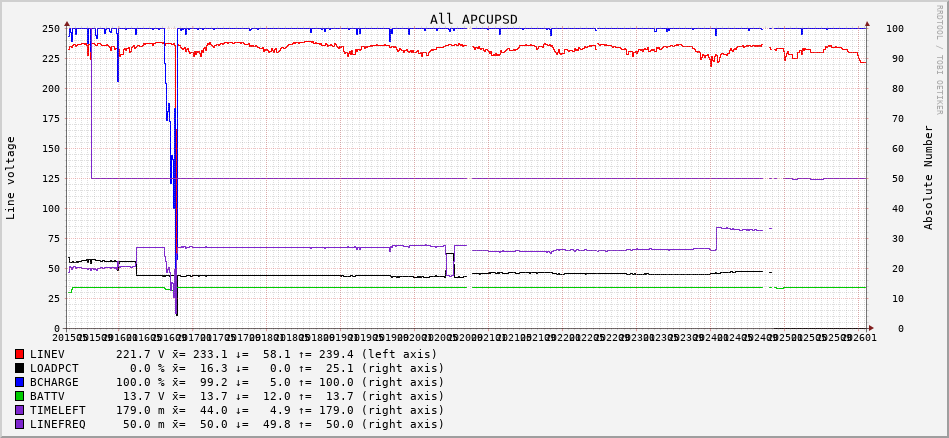The width and height of the screenshot is (949, 438).
Task: Select the LOADPCT legend label
Action: pos(54,368)
